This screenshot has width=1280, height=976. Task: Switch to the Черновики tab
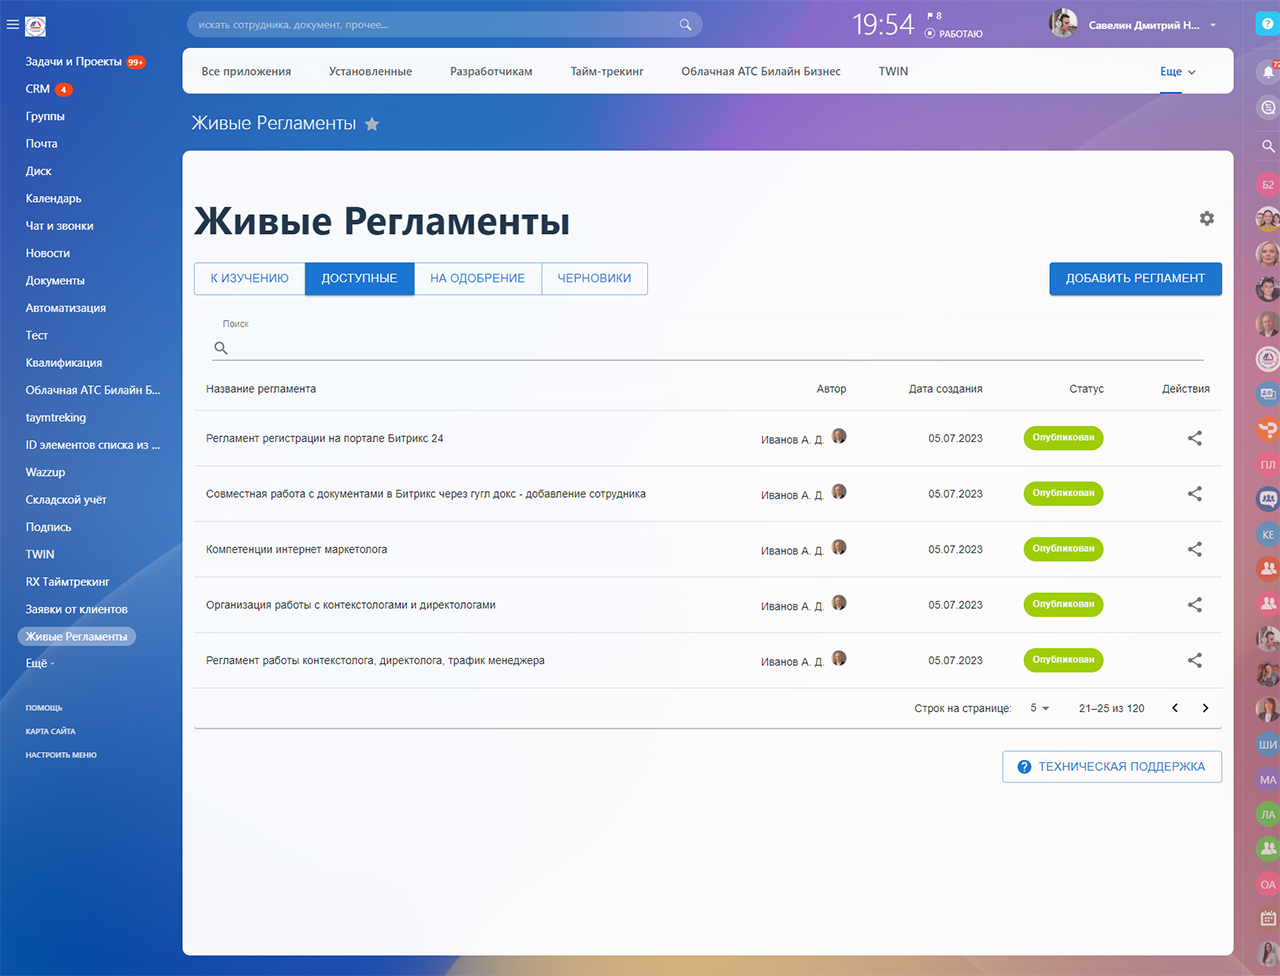point(594,279)
